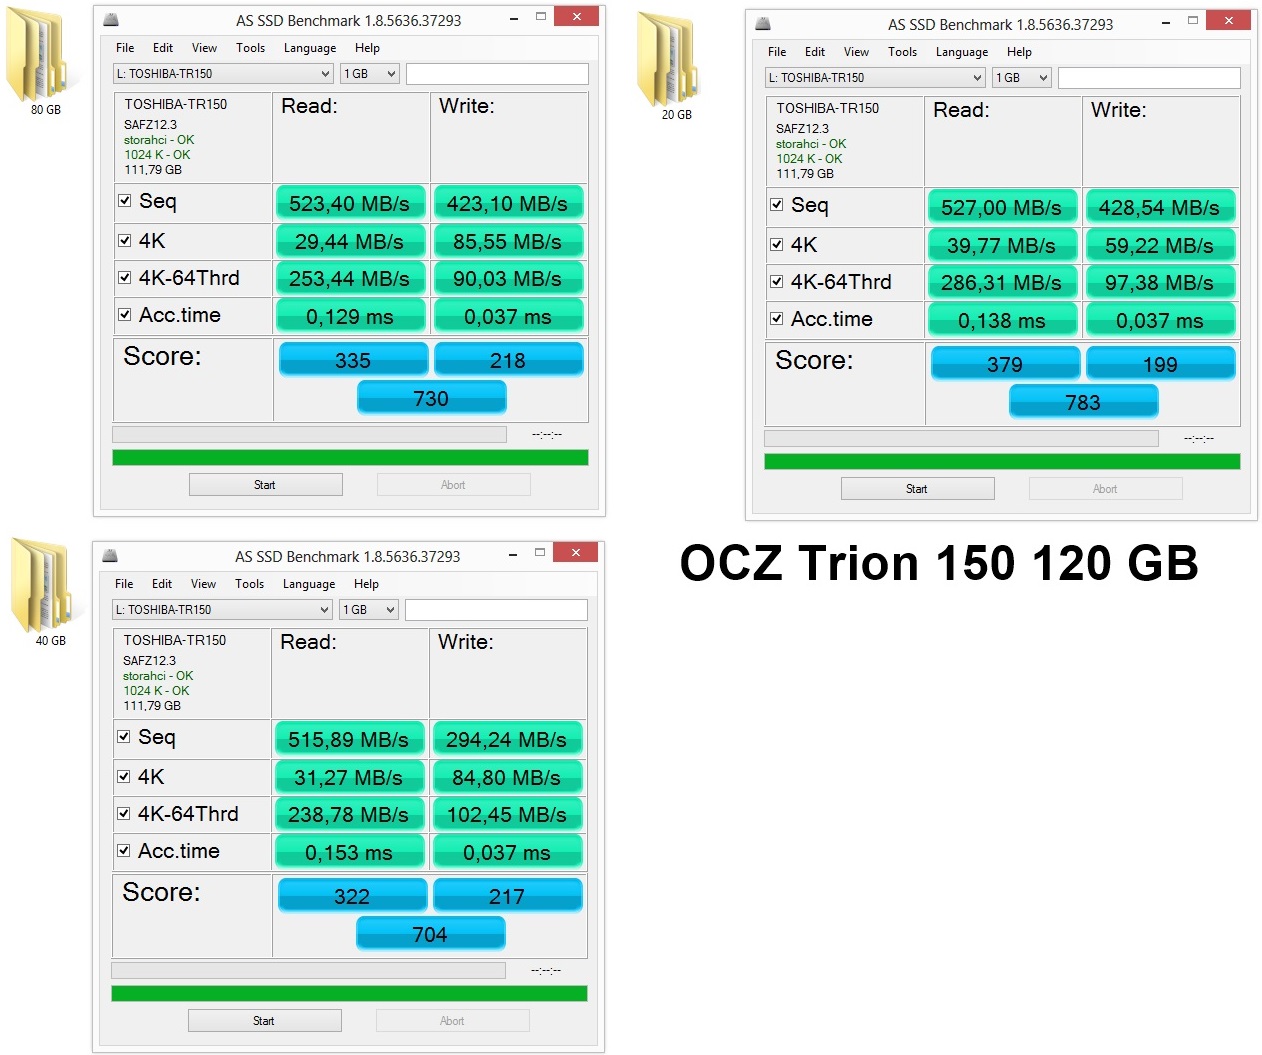Click Start in the top-left benchmark window
The height and width of the screenshot is (1055, 1262).
pyautogui.click(x=265, y=485)
